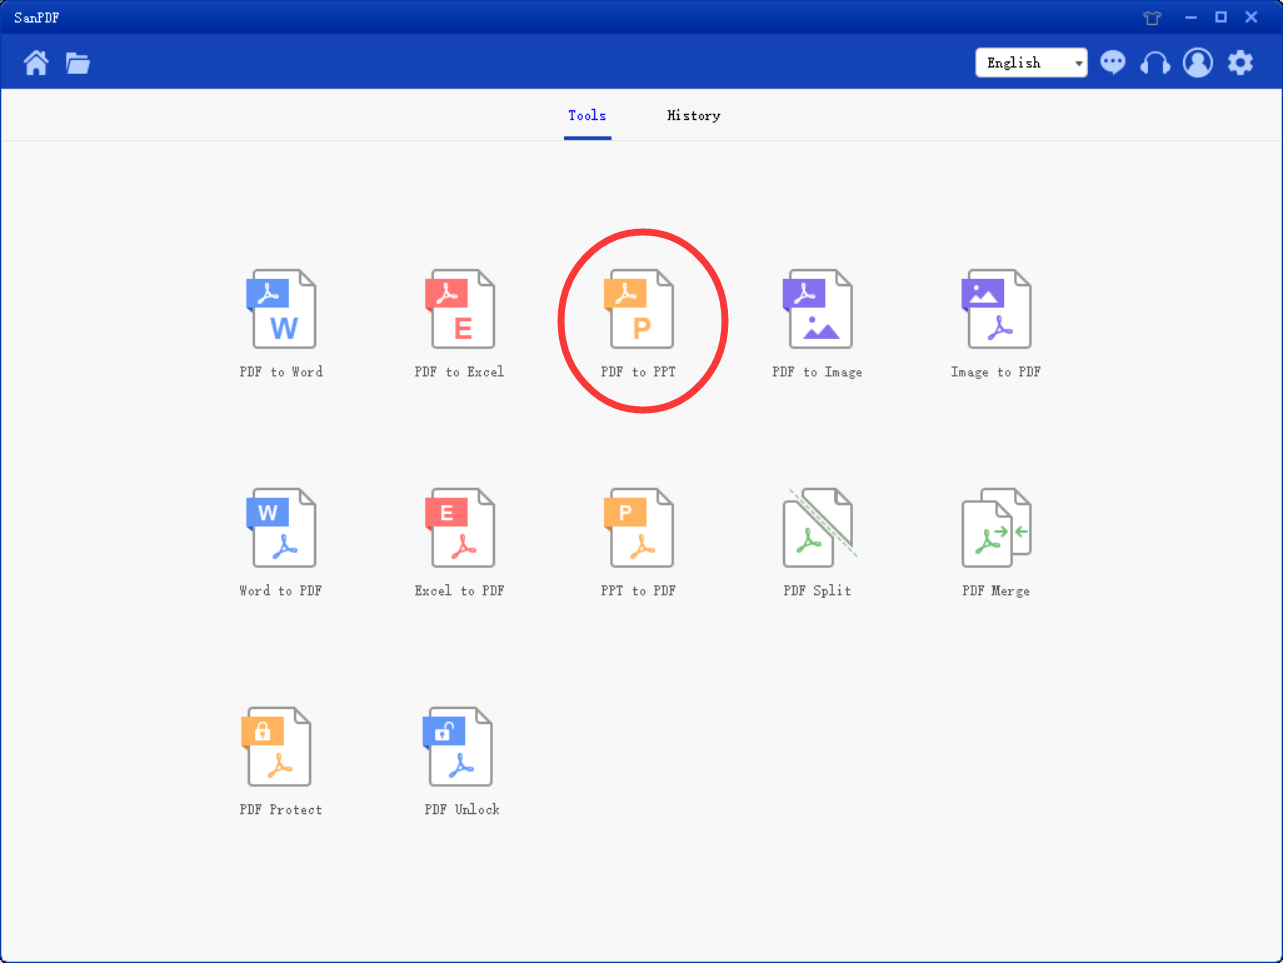Open the circled PDF to PPT tool
The height and width of the screenshot is (963, 1283).
641,315
